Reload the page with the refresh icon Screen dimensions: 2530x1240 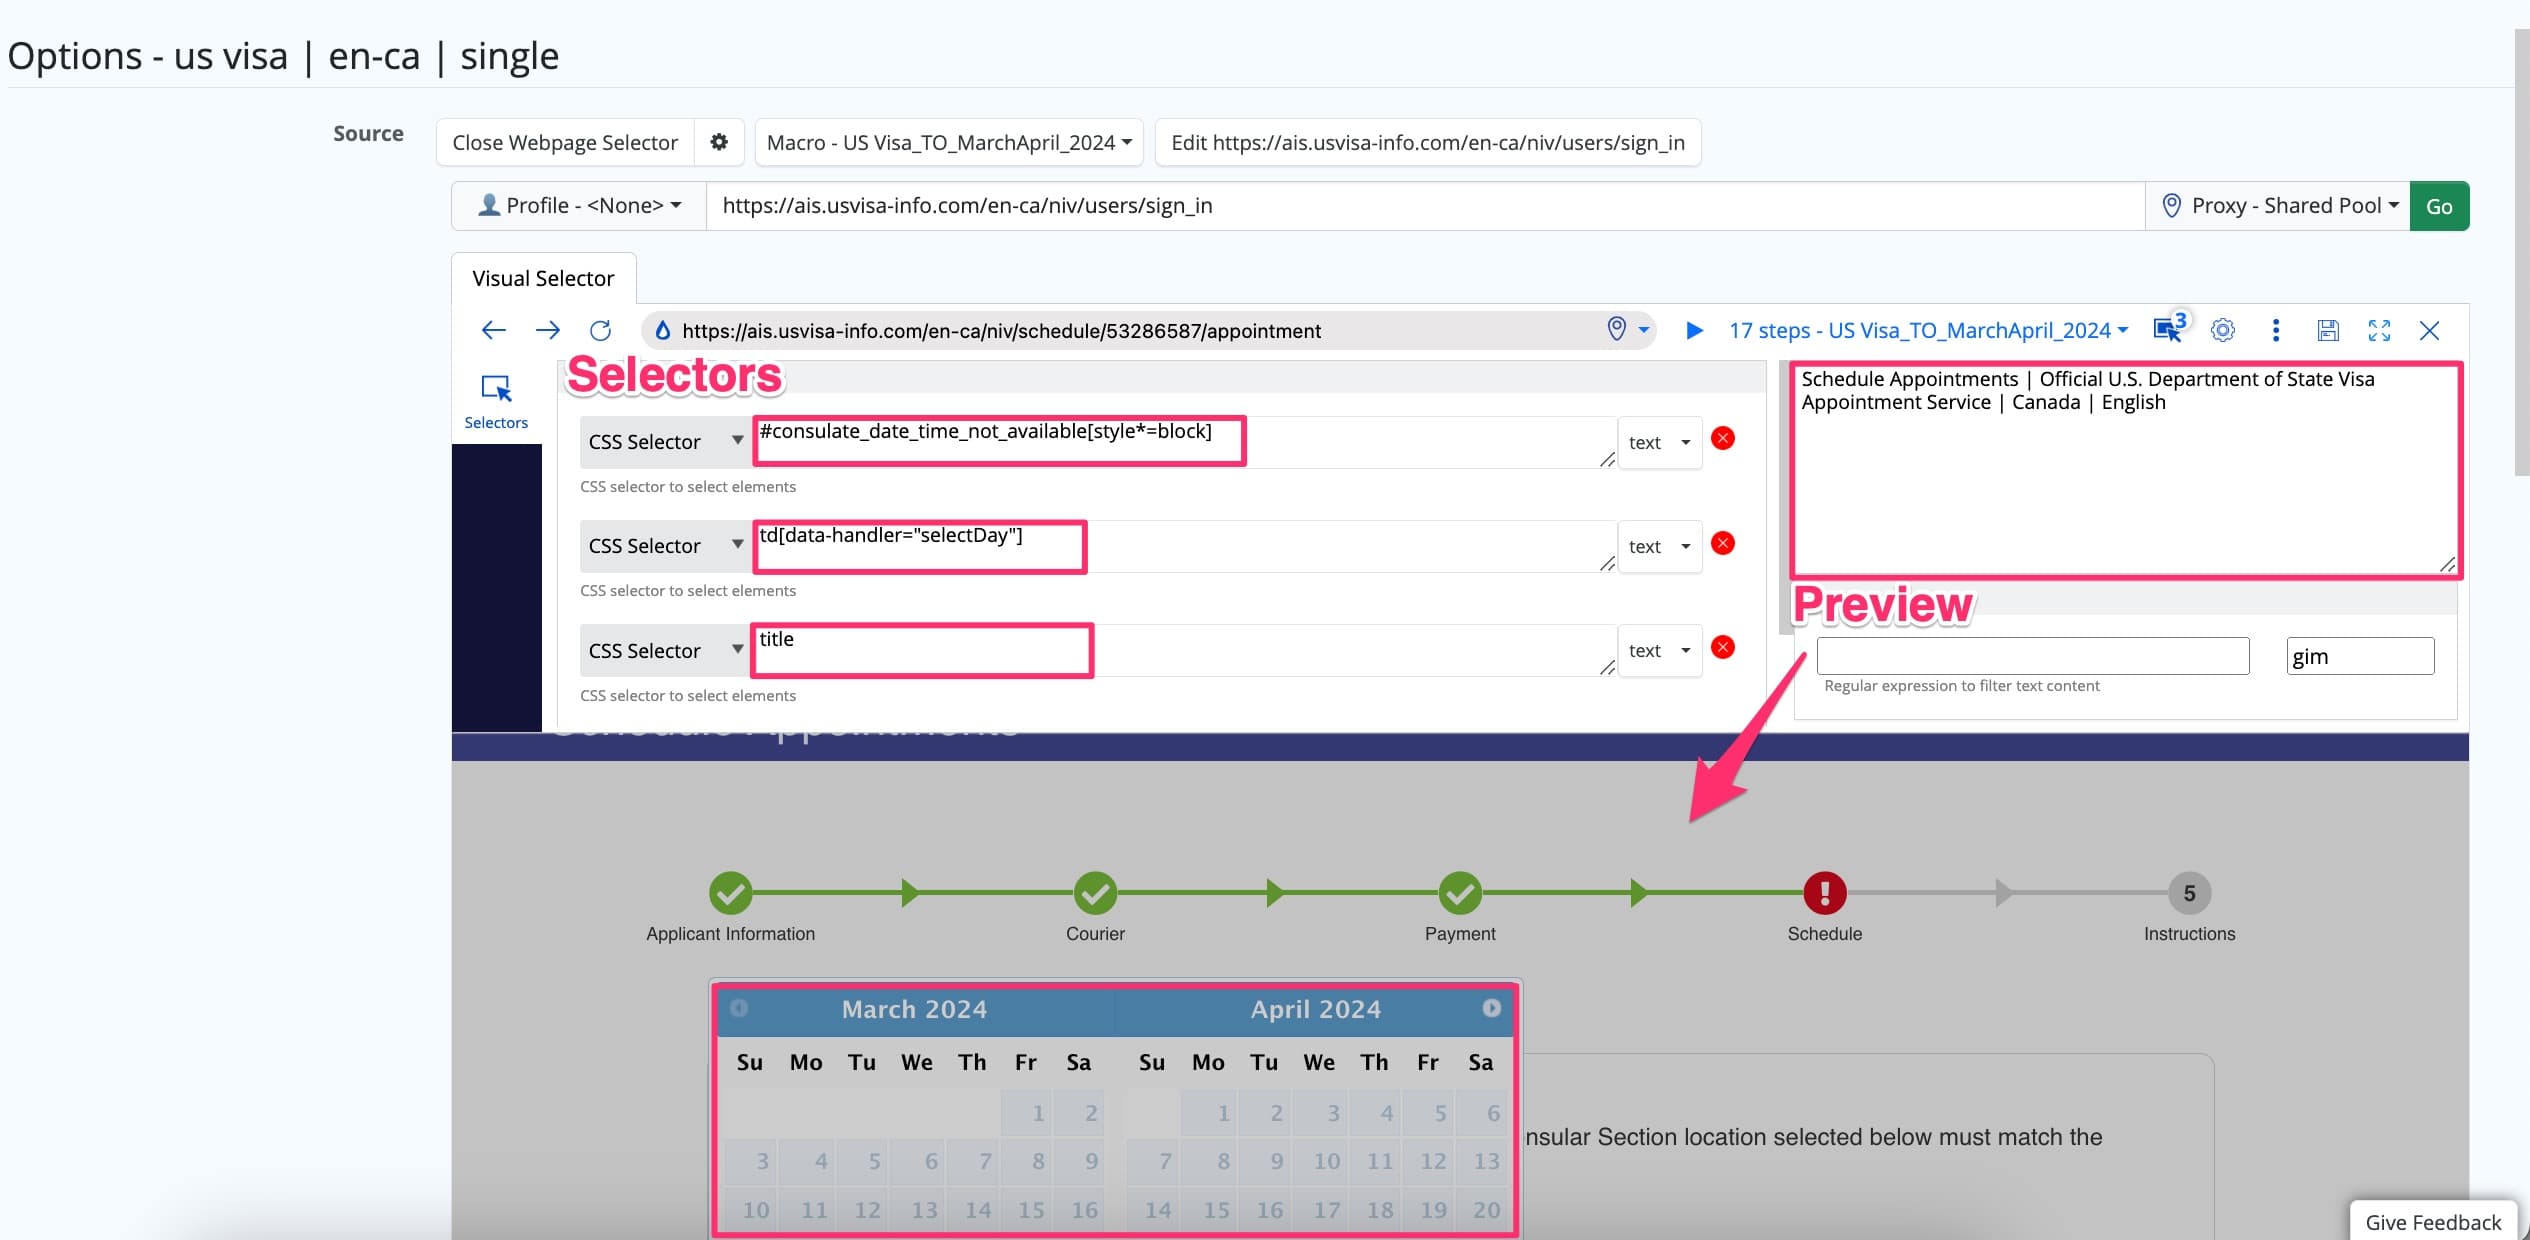600,330
